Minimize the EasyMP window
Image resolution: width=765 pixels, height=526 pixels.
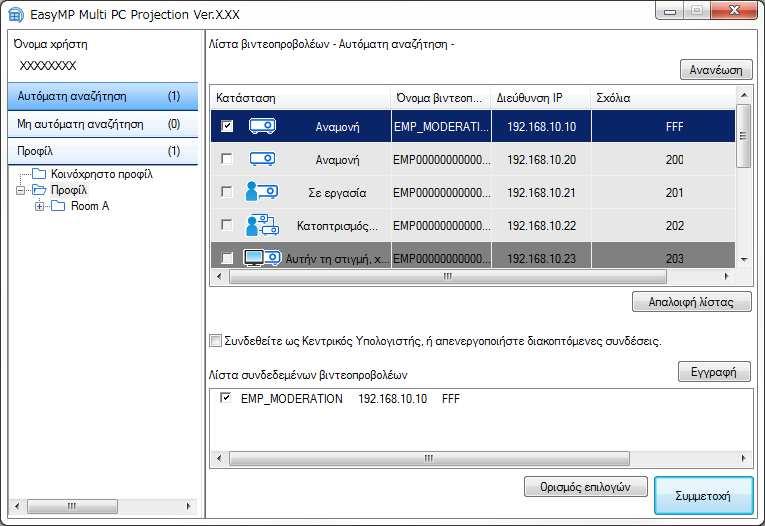[x=669, y=11]
